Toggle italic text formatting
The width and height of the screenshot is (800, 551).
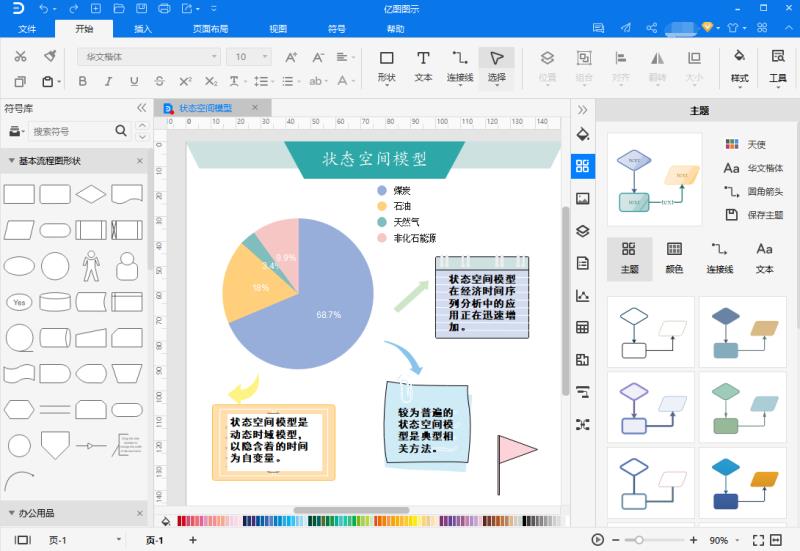coord(108,81)
